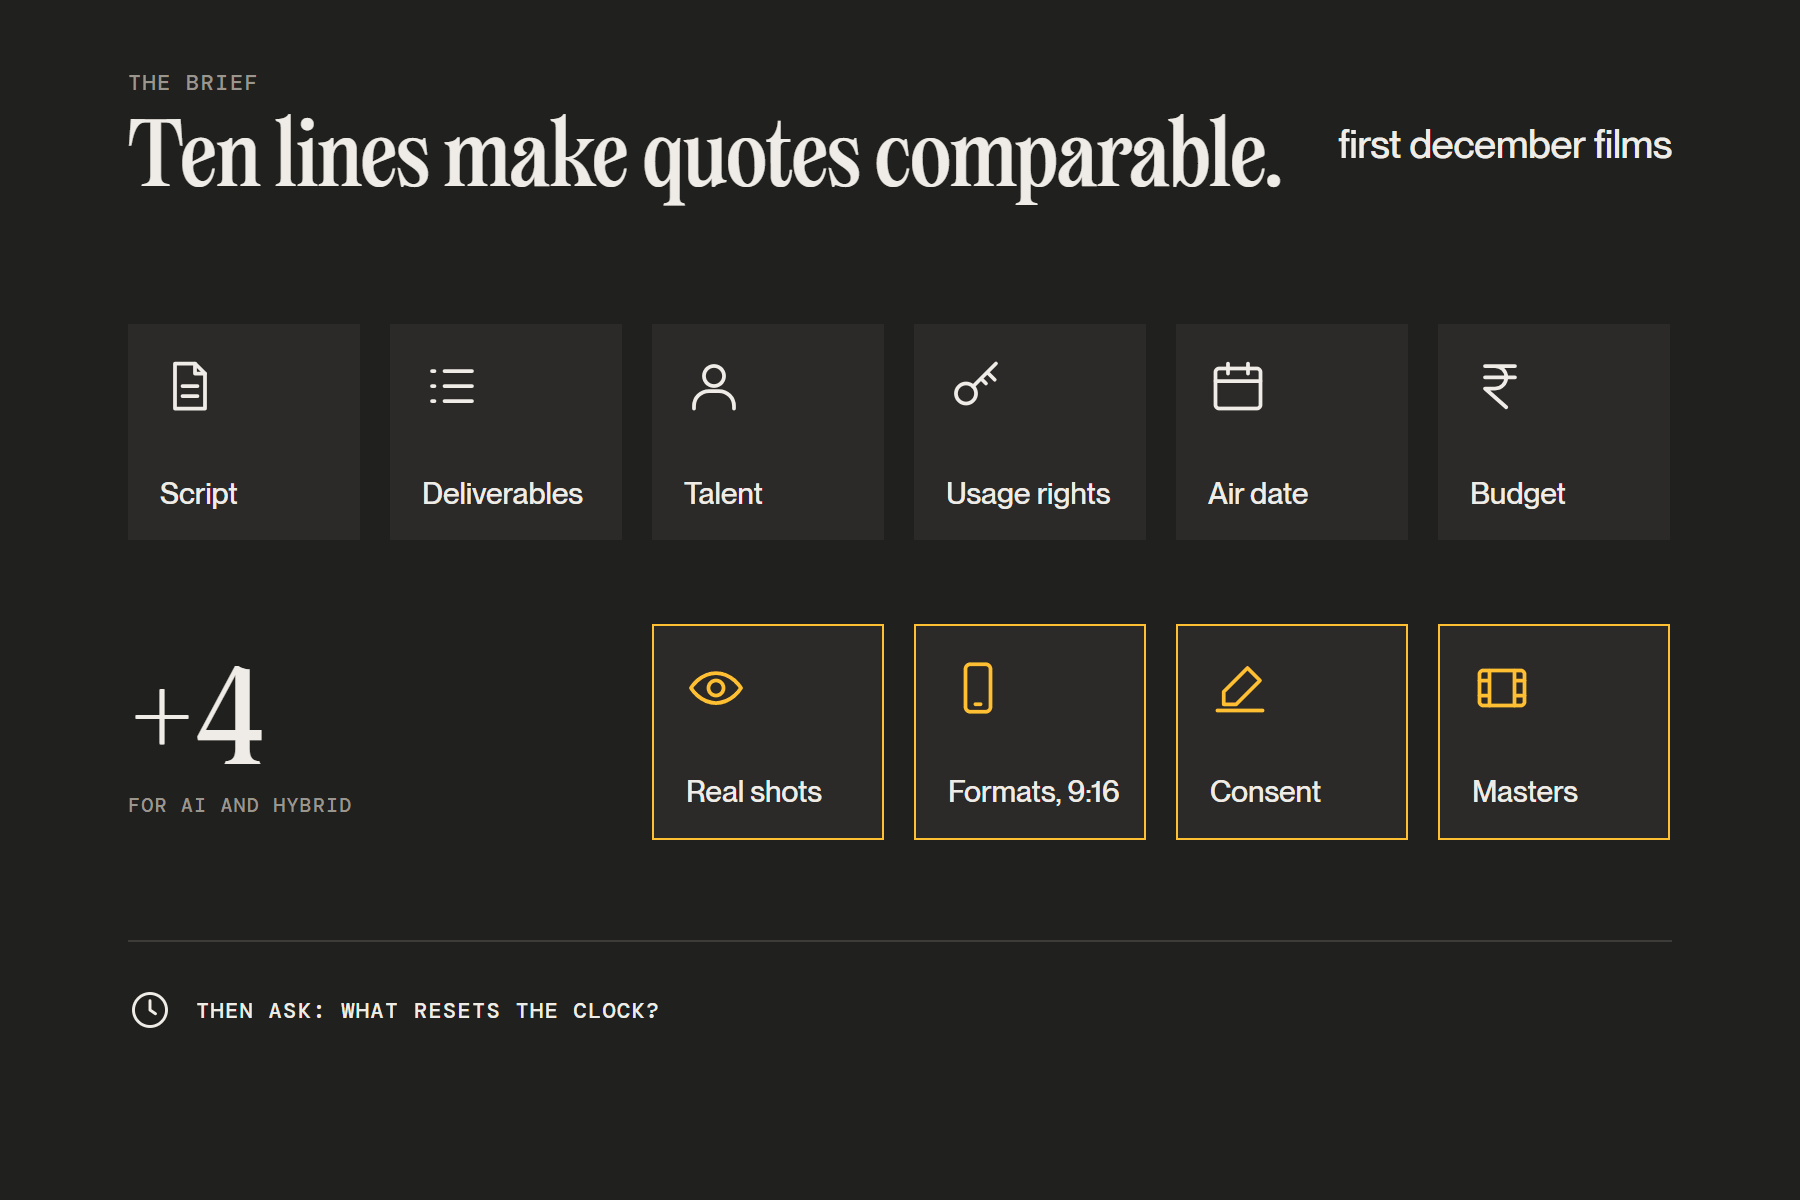The height and width of the screenshot is (1200, 1800).
Task: Select the 'Masters' label
Action: (x=1525, y=792)
